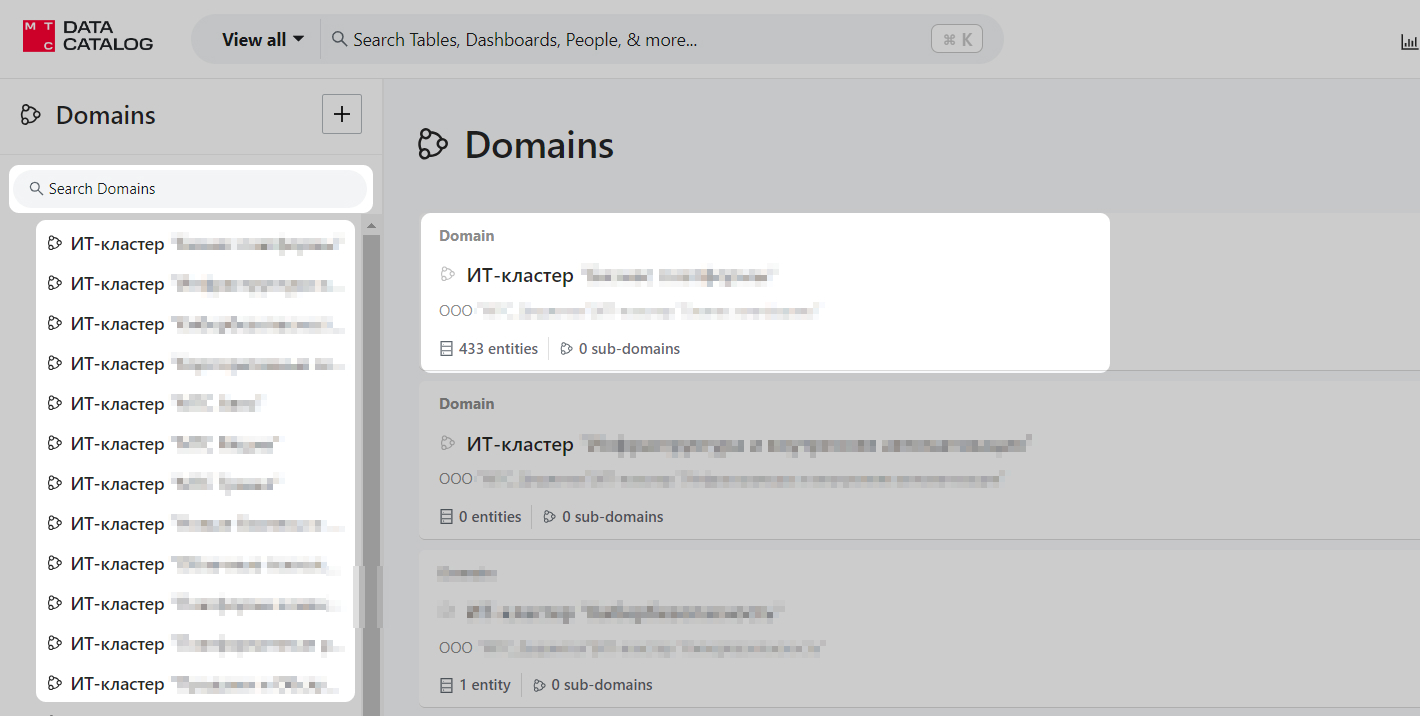Image resolution: width=1420 pixels, height=716 pixels.
Task: Click domain icon of fifth sidebar ИТ-кластер item
Action: click(55, 403)
